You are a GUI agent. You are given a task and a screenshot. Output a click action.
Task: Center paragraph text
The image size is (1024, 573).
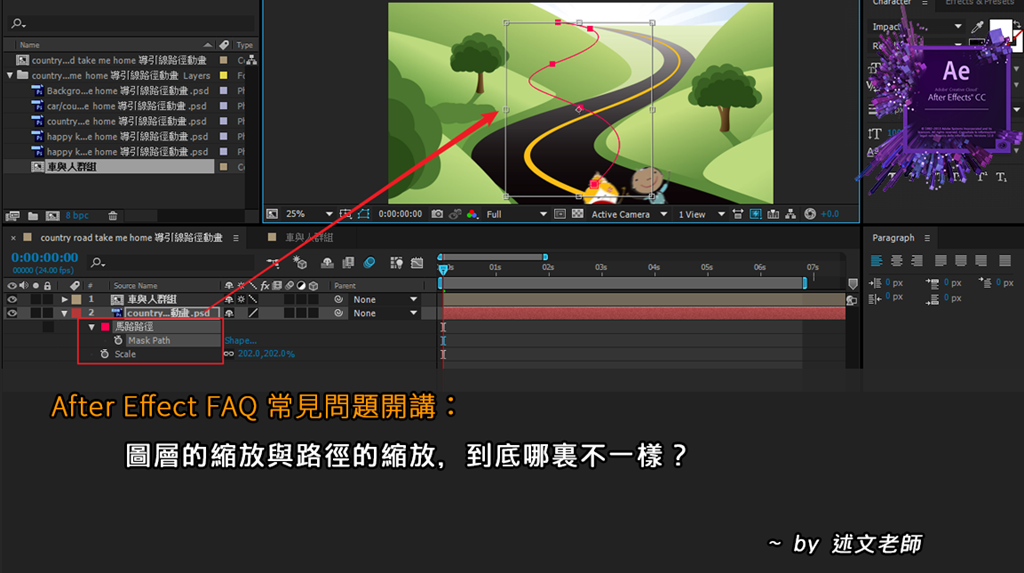click(897, 261)
